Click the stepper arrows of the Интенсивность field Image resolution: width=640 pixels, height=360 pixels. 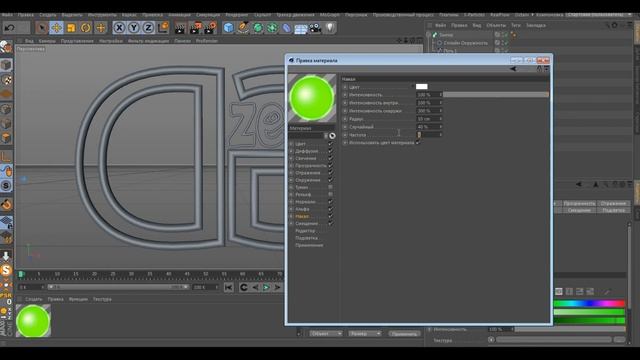tap(441, 95)
